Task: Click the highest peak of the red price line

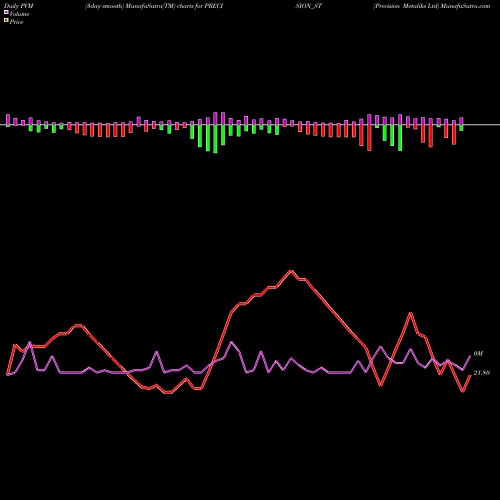Action: point(291,271)
